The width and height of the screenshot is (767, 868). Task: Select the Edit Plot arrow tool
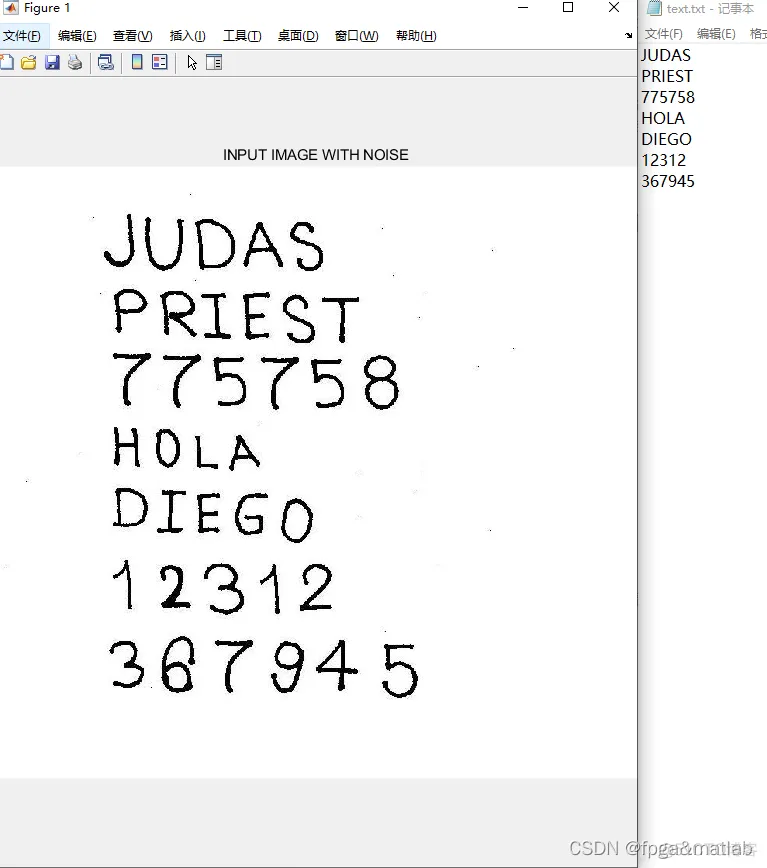(x=191, y=63)
